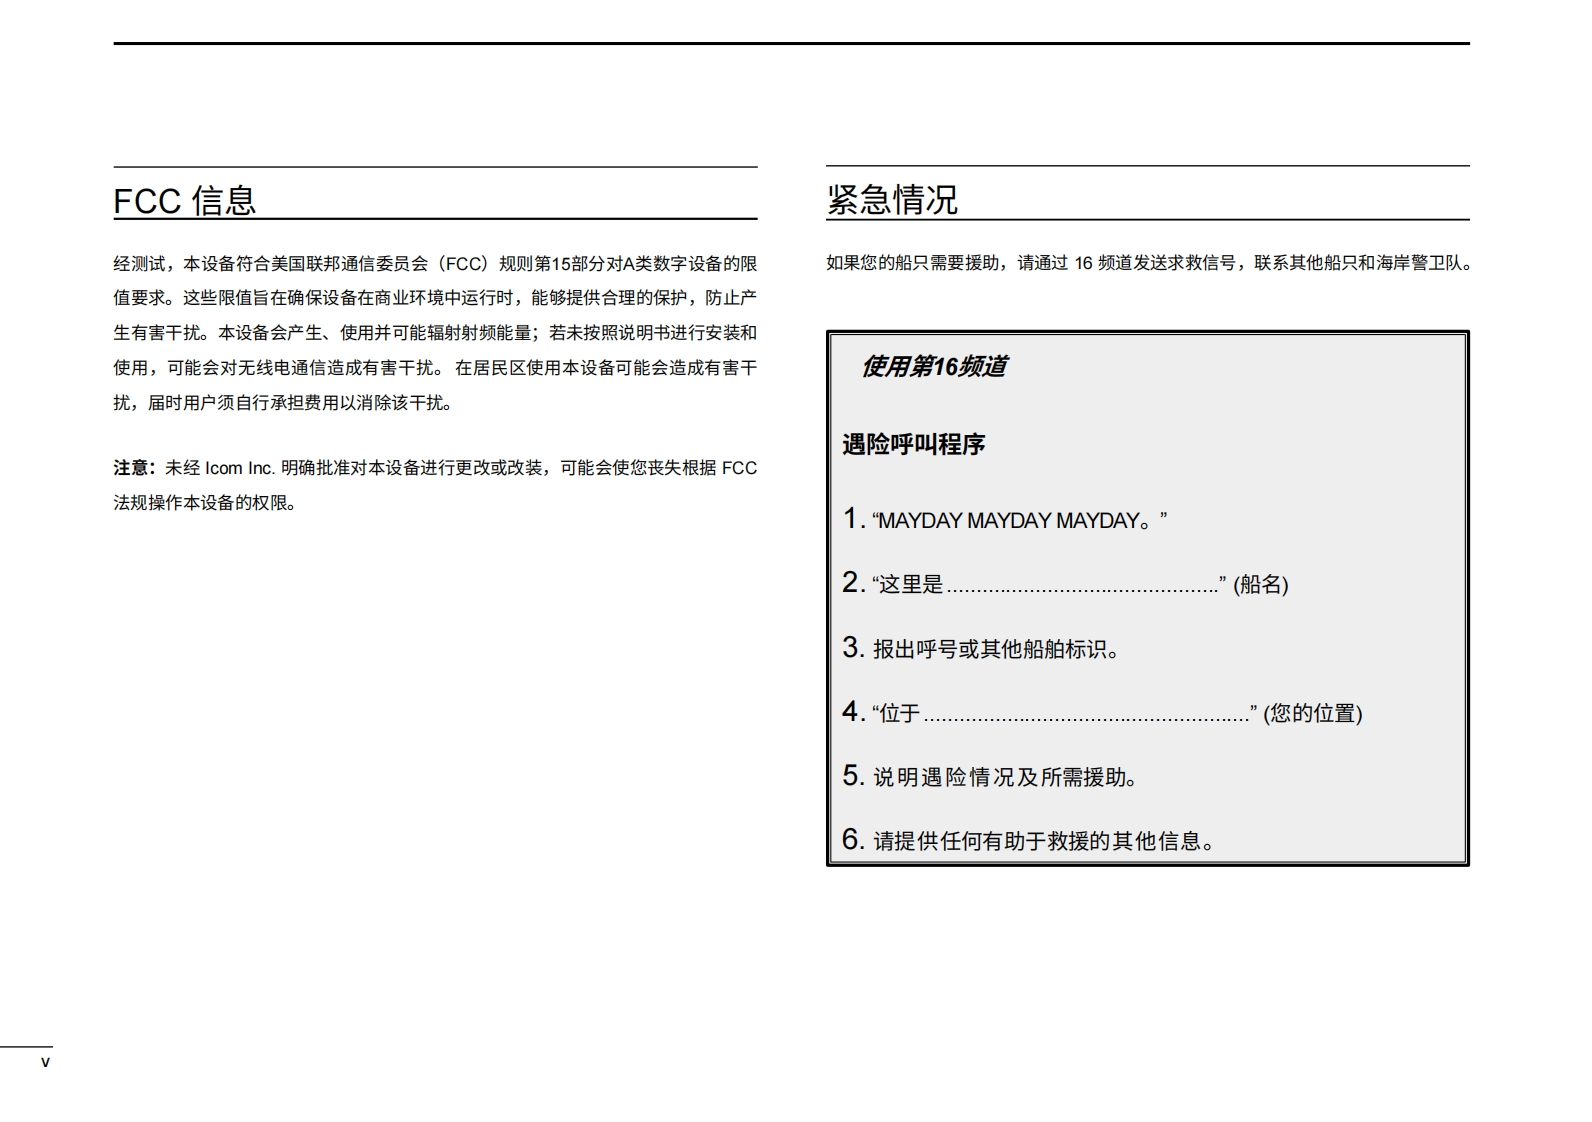Click the sentence beginning "如果您的船只需要援助"
The width and height of the screenshot is (1592, 1122).
pos(1147,263)
